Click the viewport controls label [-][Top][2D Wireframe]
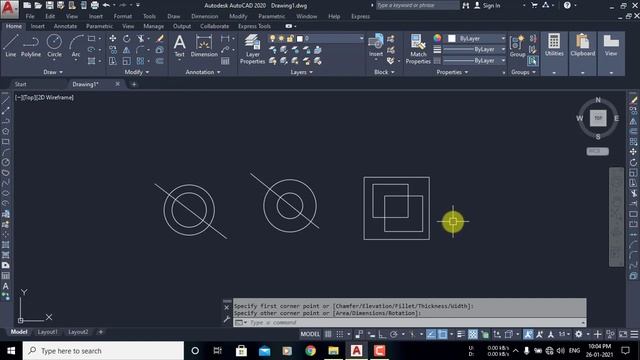 tap(44, 98)
